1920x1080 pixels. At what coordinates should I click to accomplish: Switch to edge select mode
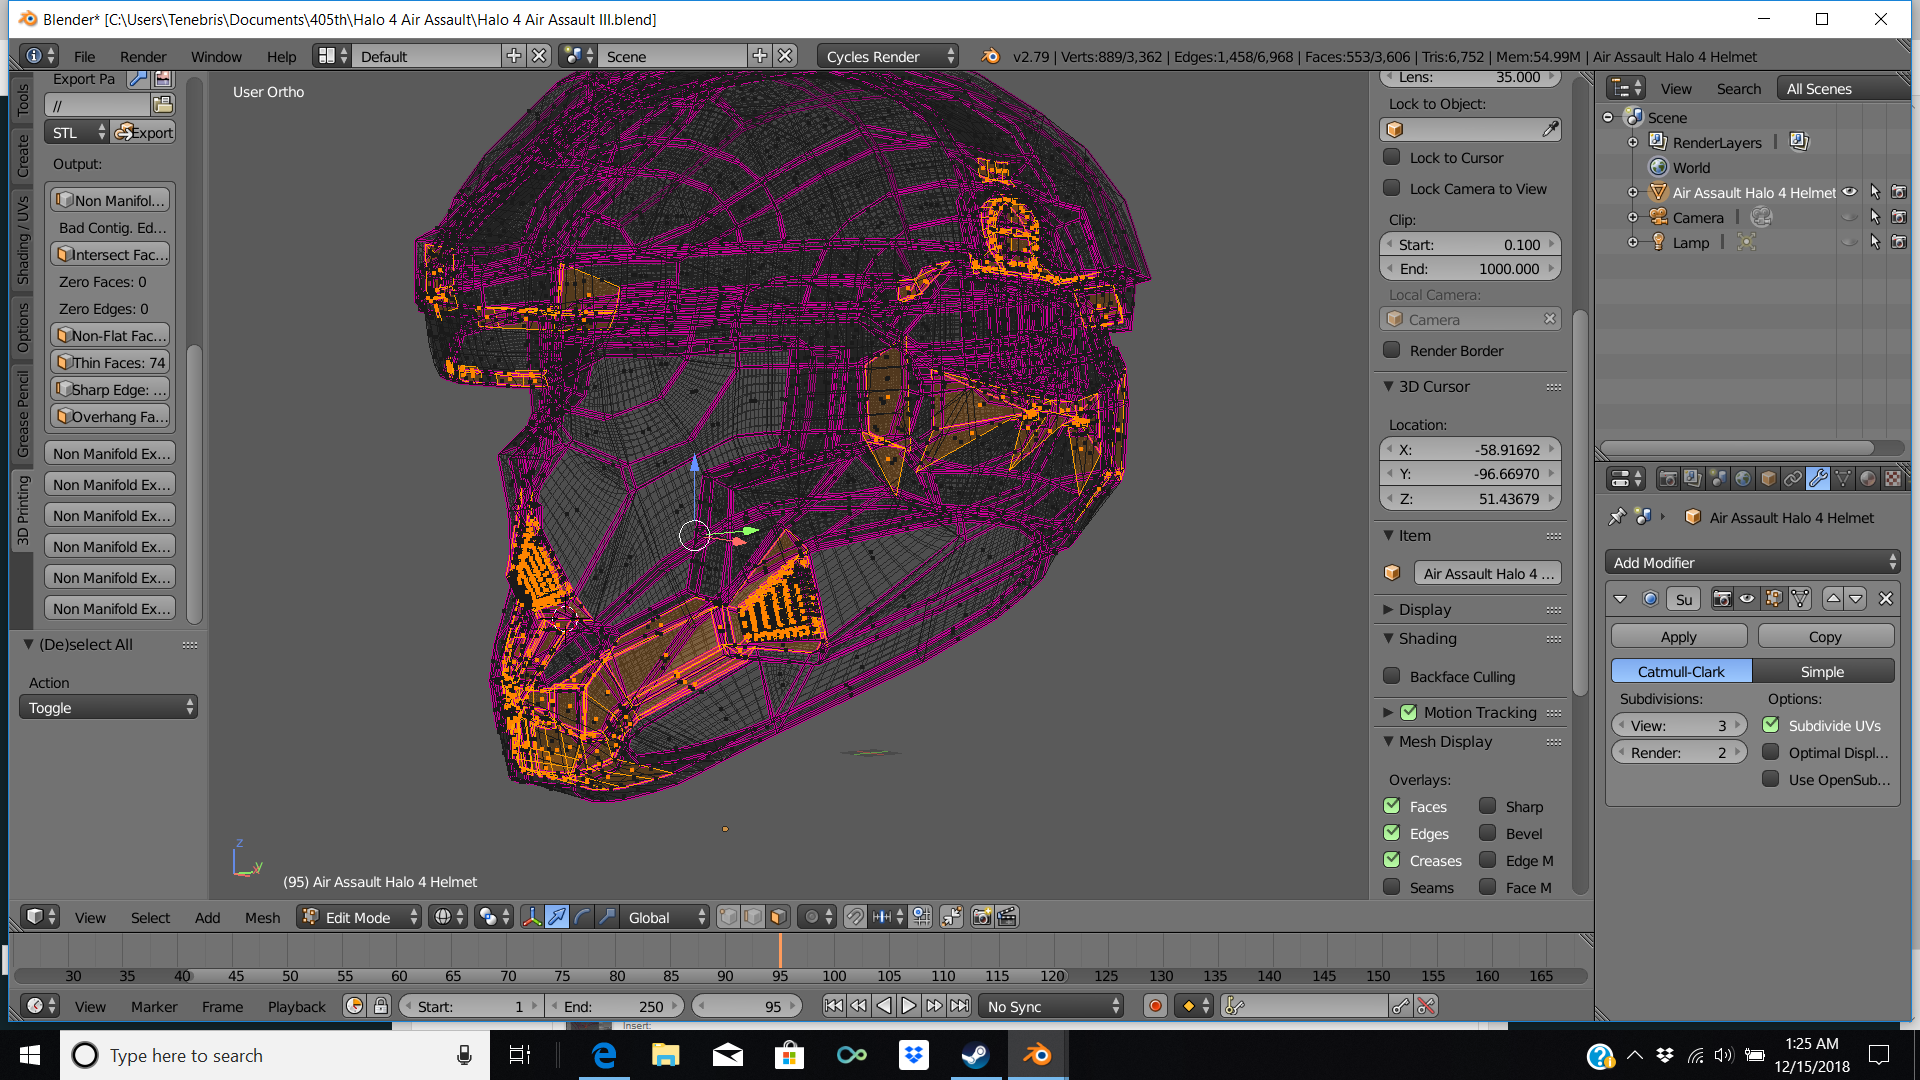(754, 917)
